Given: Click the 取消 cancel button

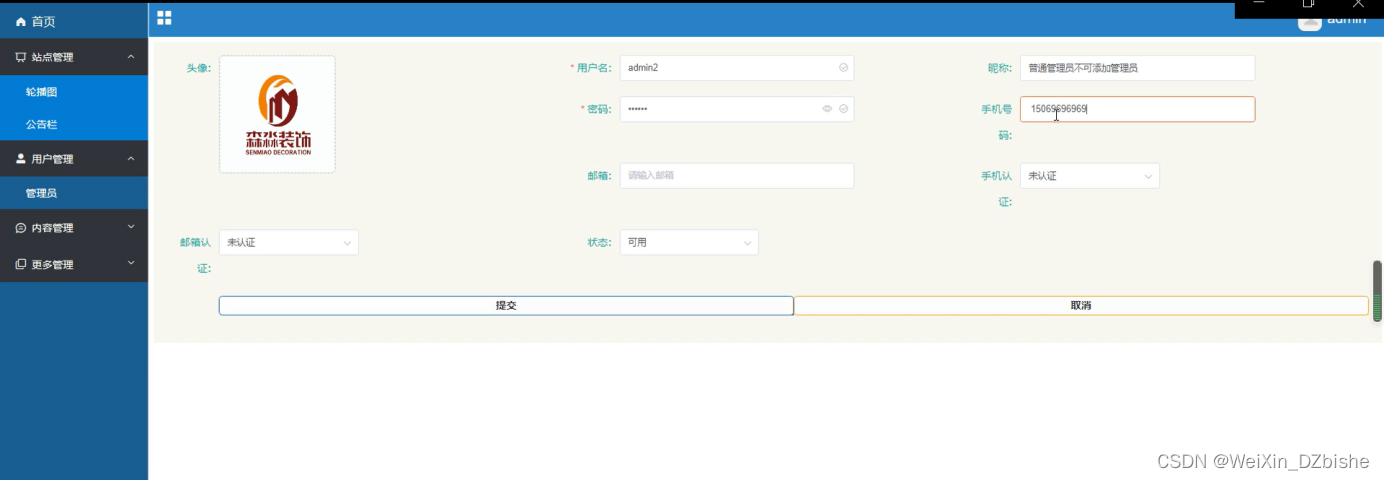Looking at the screenshot, I should (x=1081, y=306).
